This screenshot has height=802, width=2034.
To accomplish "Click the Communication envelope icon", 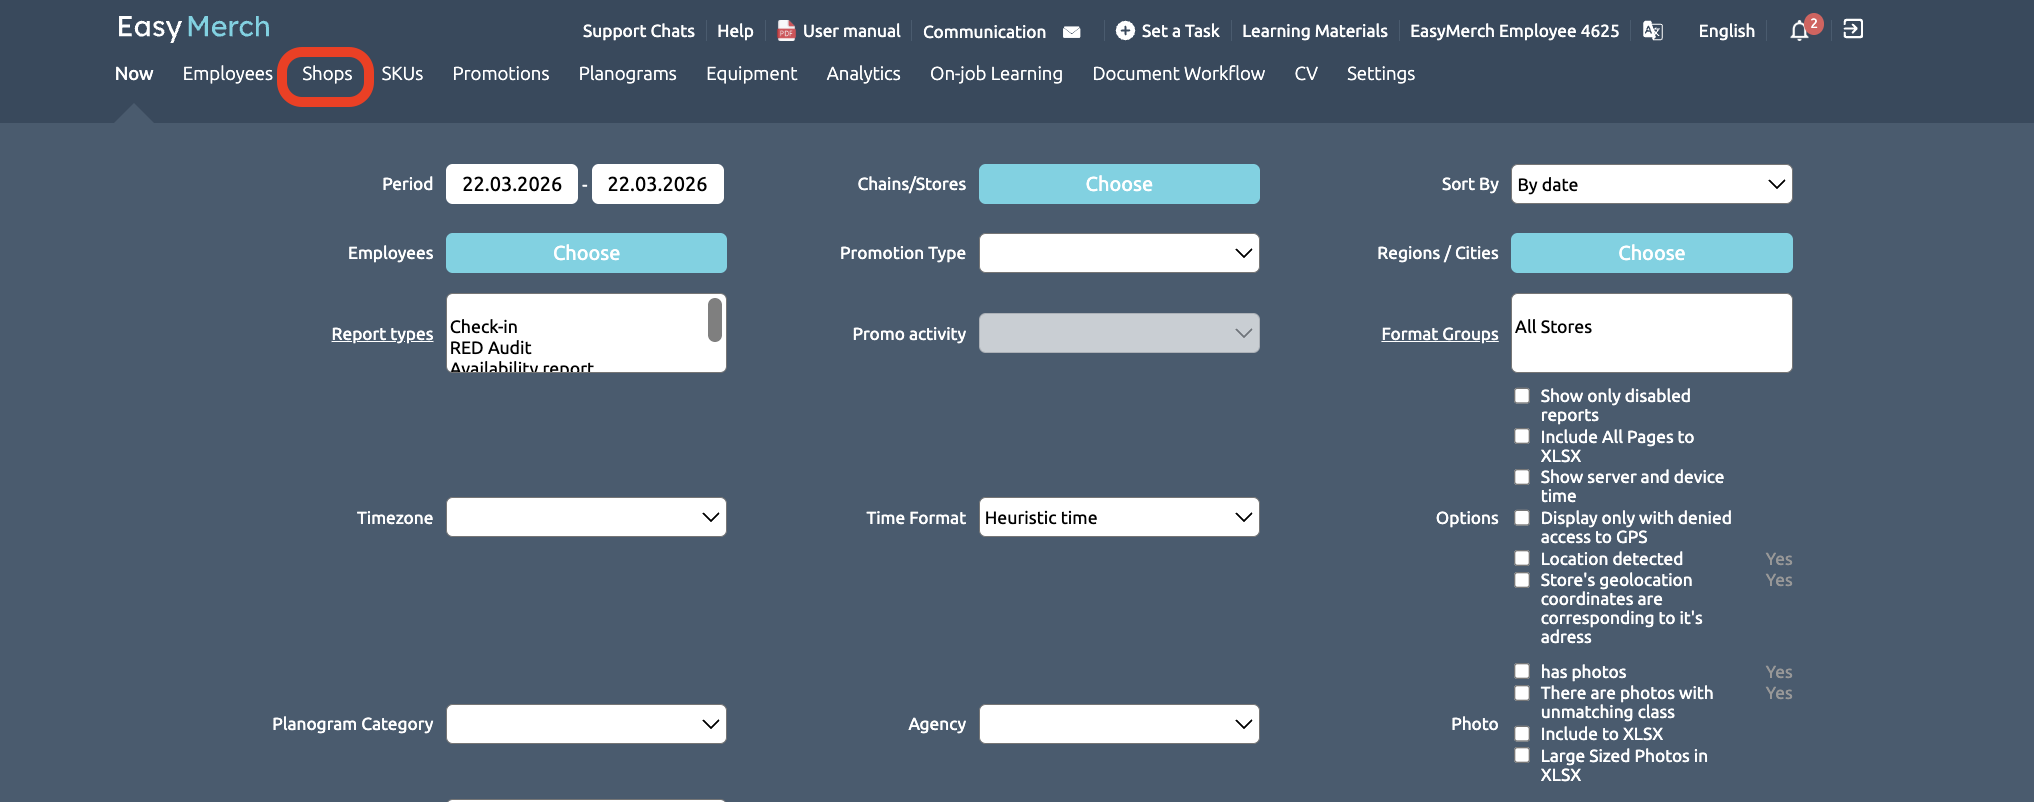I will point(1071,32).
